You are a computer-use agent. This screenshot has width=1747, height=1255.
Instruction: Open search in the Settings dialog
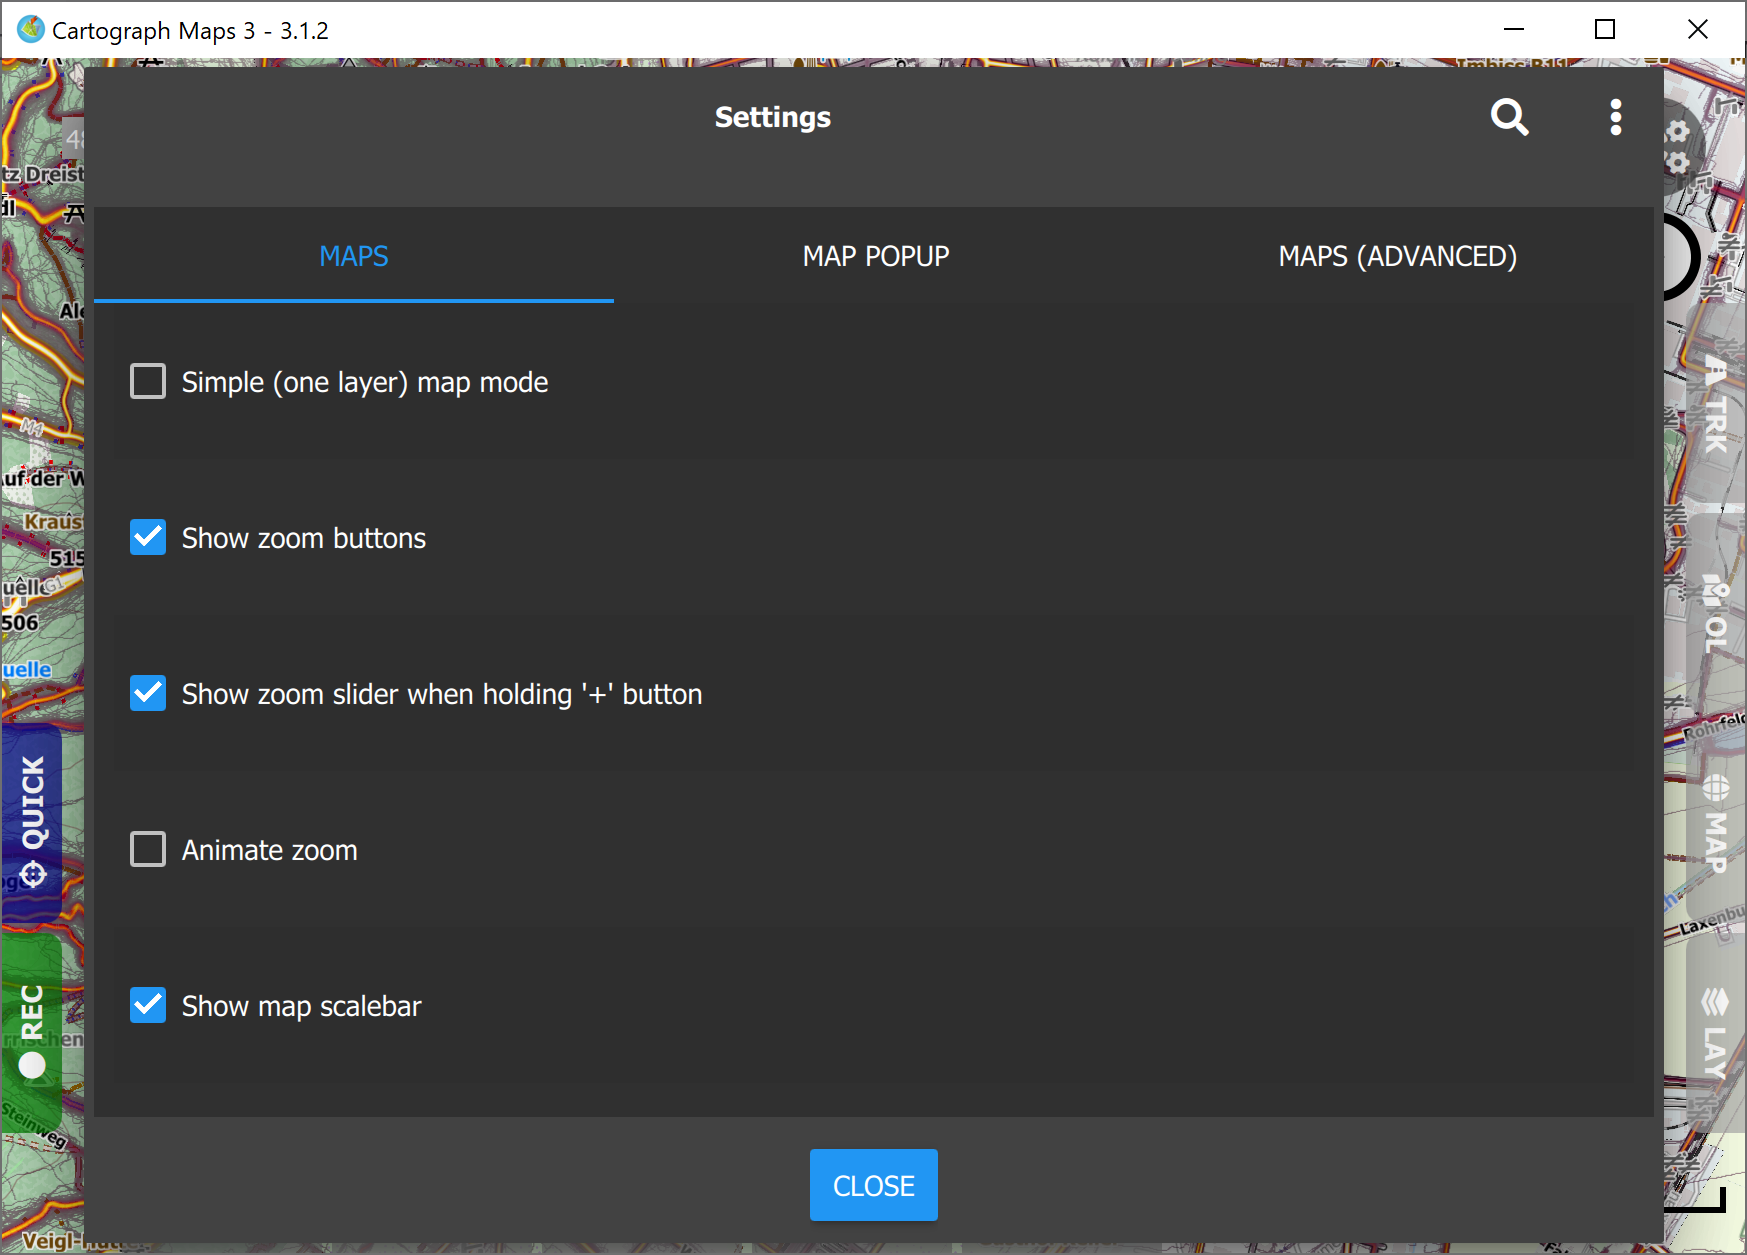(x=1510, y=117)
